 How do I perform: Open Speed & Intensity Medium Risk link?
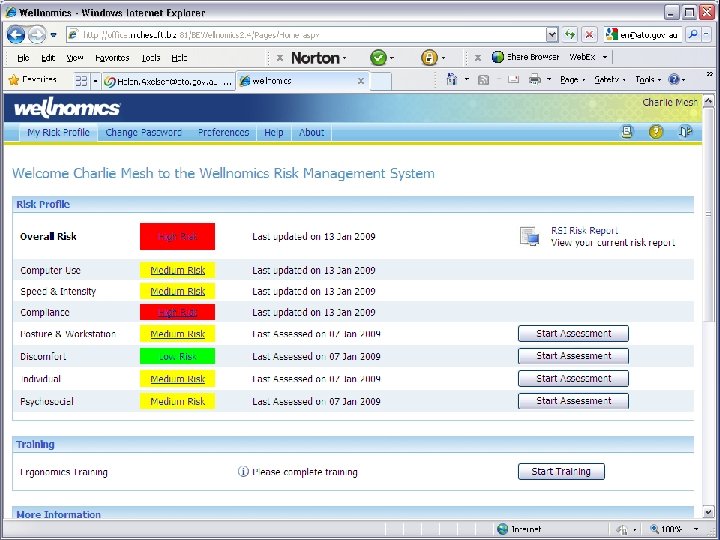(x=178, y=292)
